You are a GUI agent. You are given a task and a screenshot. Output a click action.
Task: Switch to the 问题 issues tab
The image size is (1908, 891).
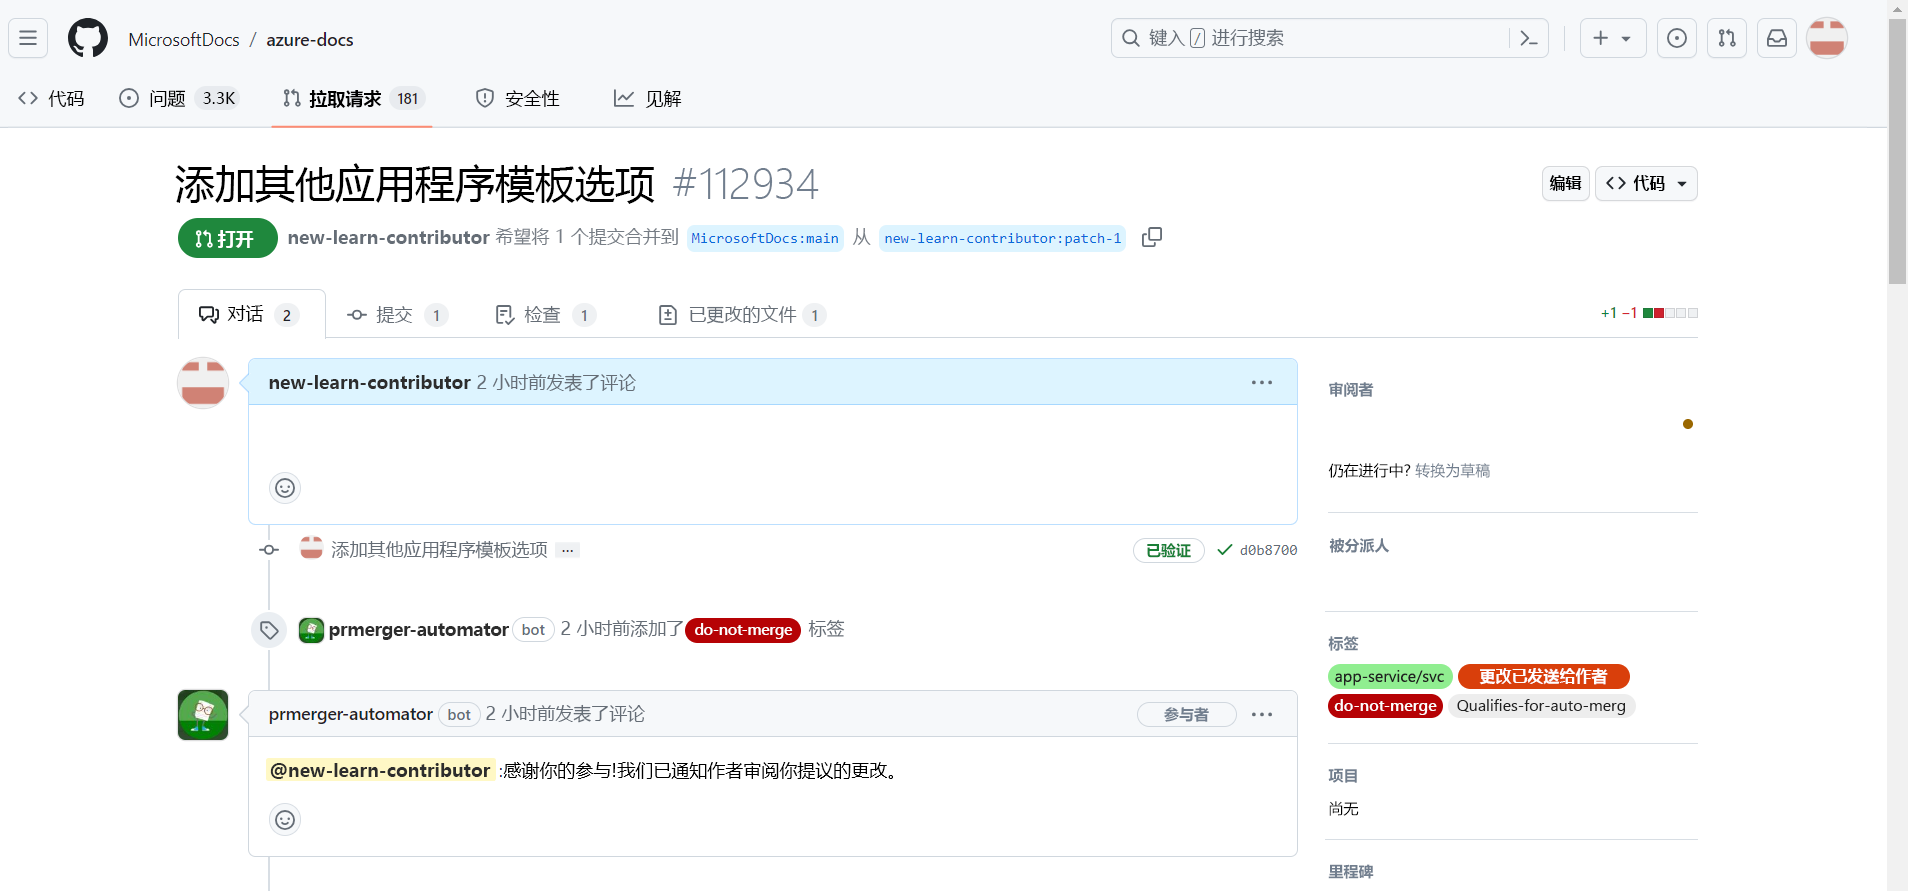point(179,98)
